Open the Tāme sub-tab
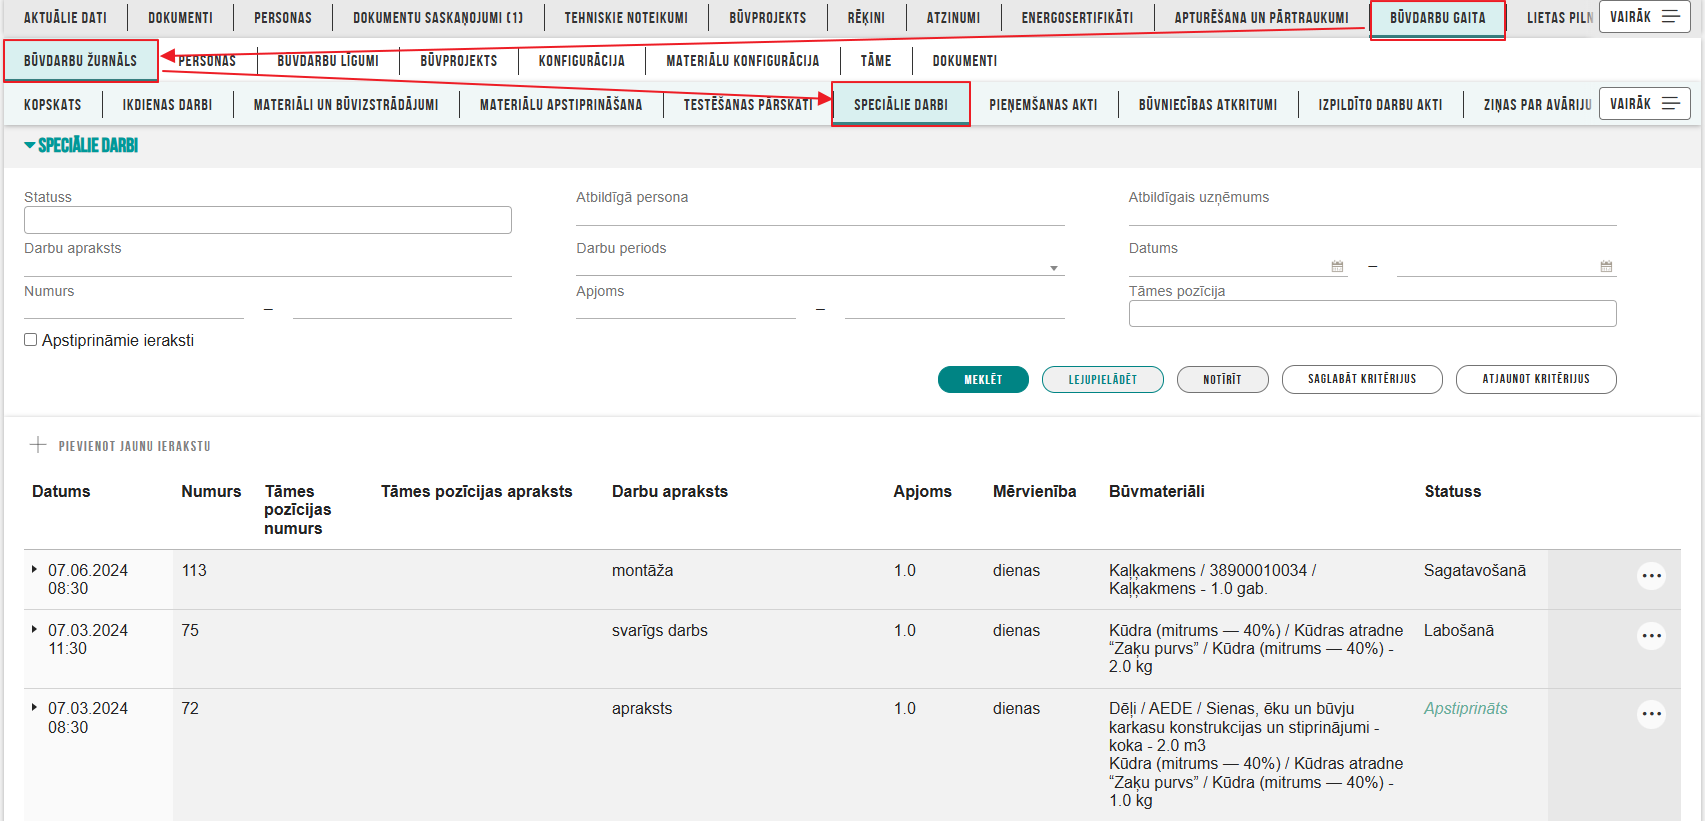Screen dimensions: 1705x821 (x=876, y=61)
